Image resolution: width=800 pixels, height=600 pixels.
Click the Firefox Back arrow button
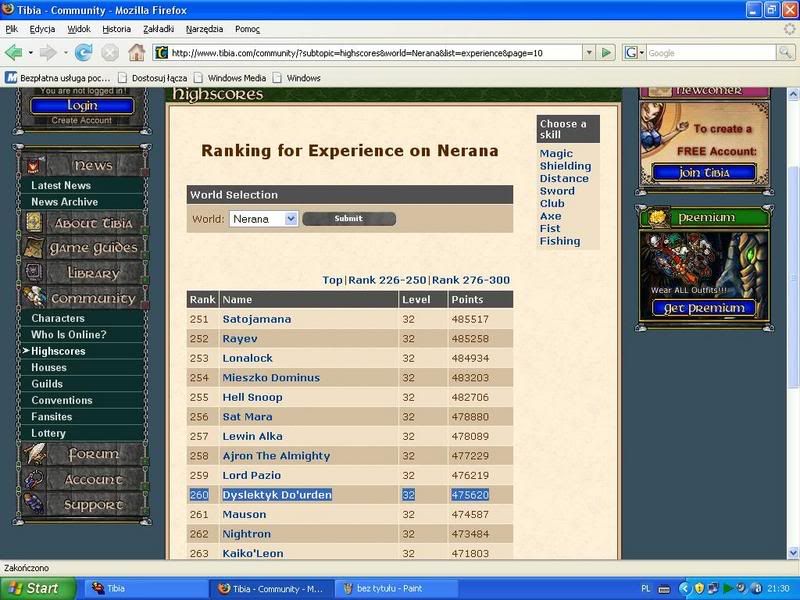[x=14, y=53]
